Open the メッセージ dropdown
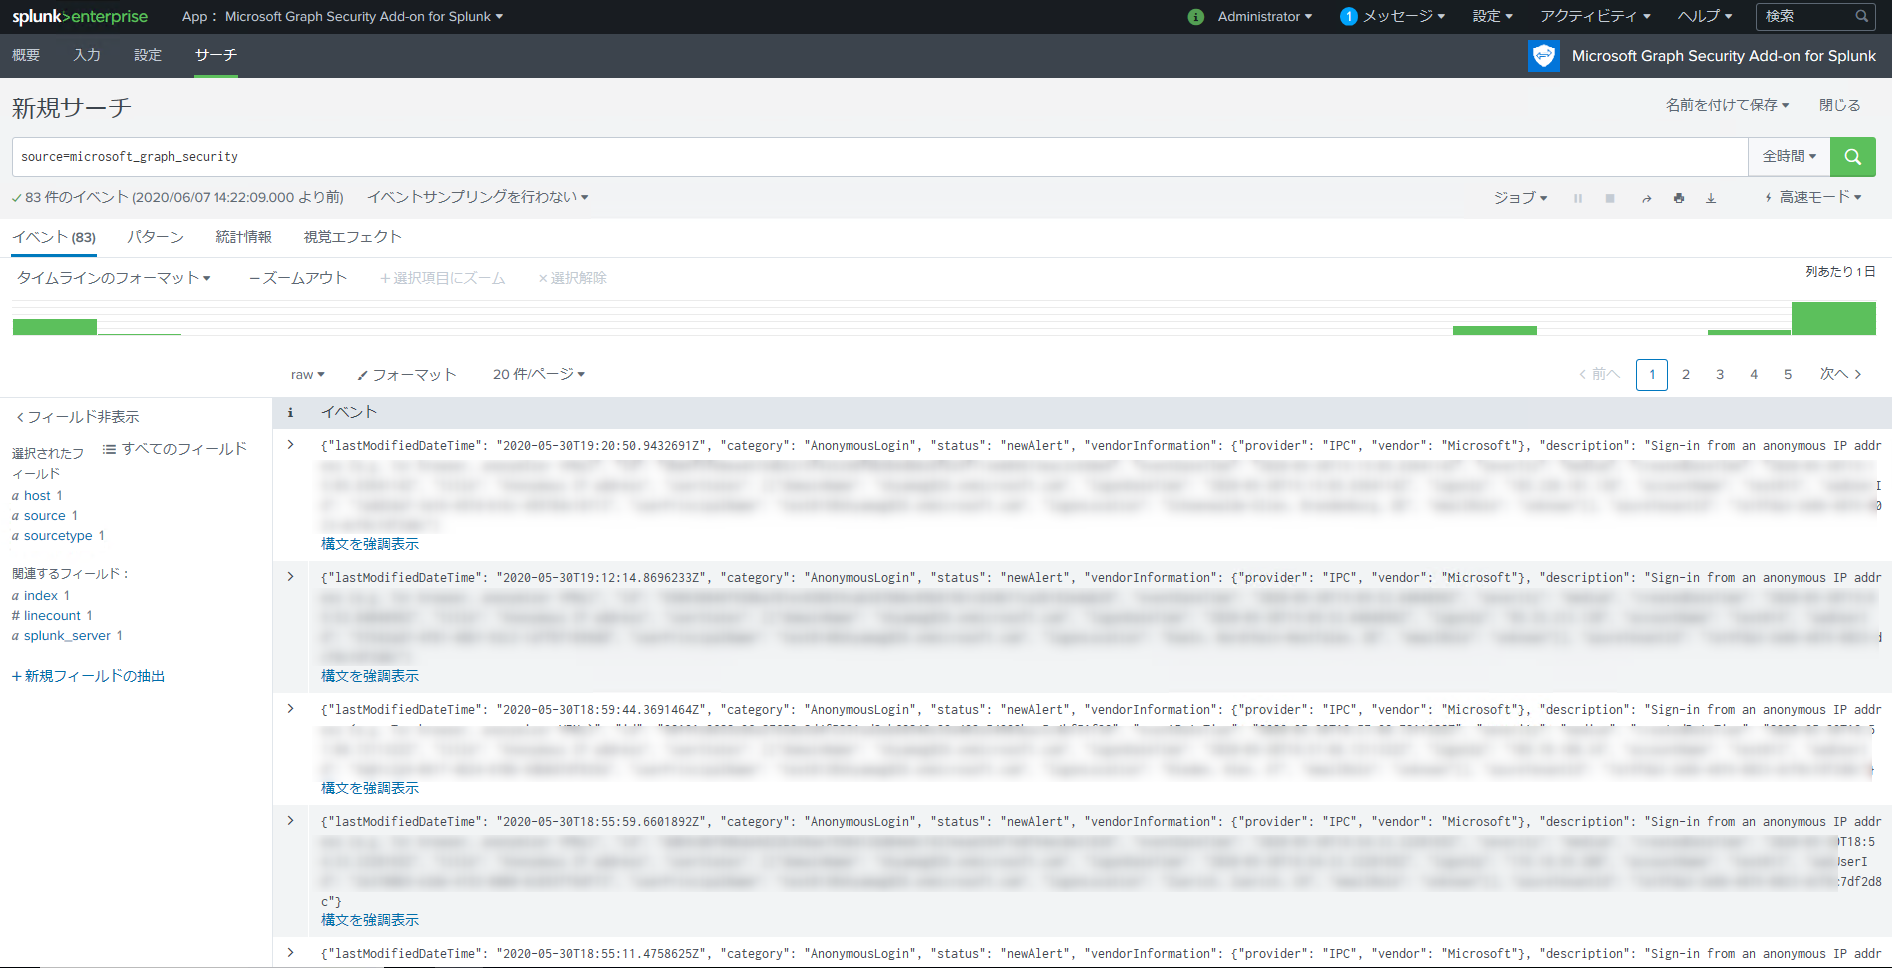This screenshot has width=1892, height=968. pyautogui.click(x=1404, y=17)
